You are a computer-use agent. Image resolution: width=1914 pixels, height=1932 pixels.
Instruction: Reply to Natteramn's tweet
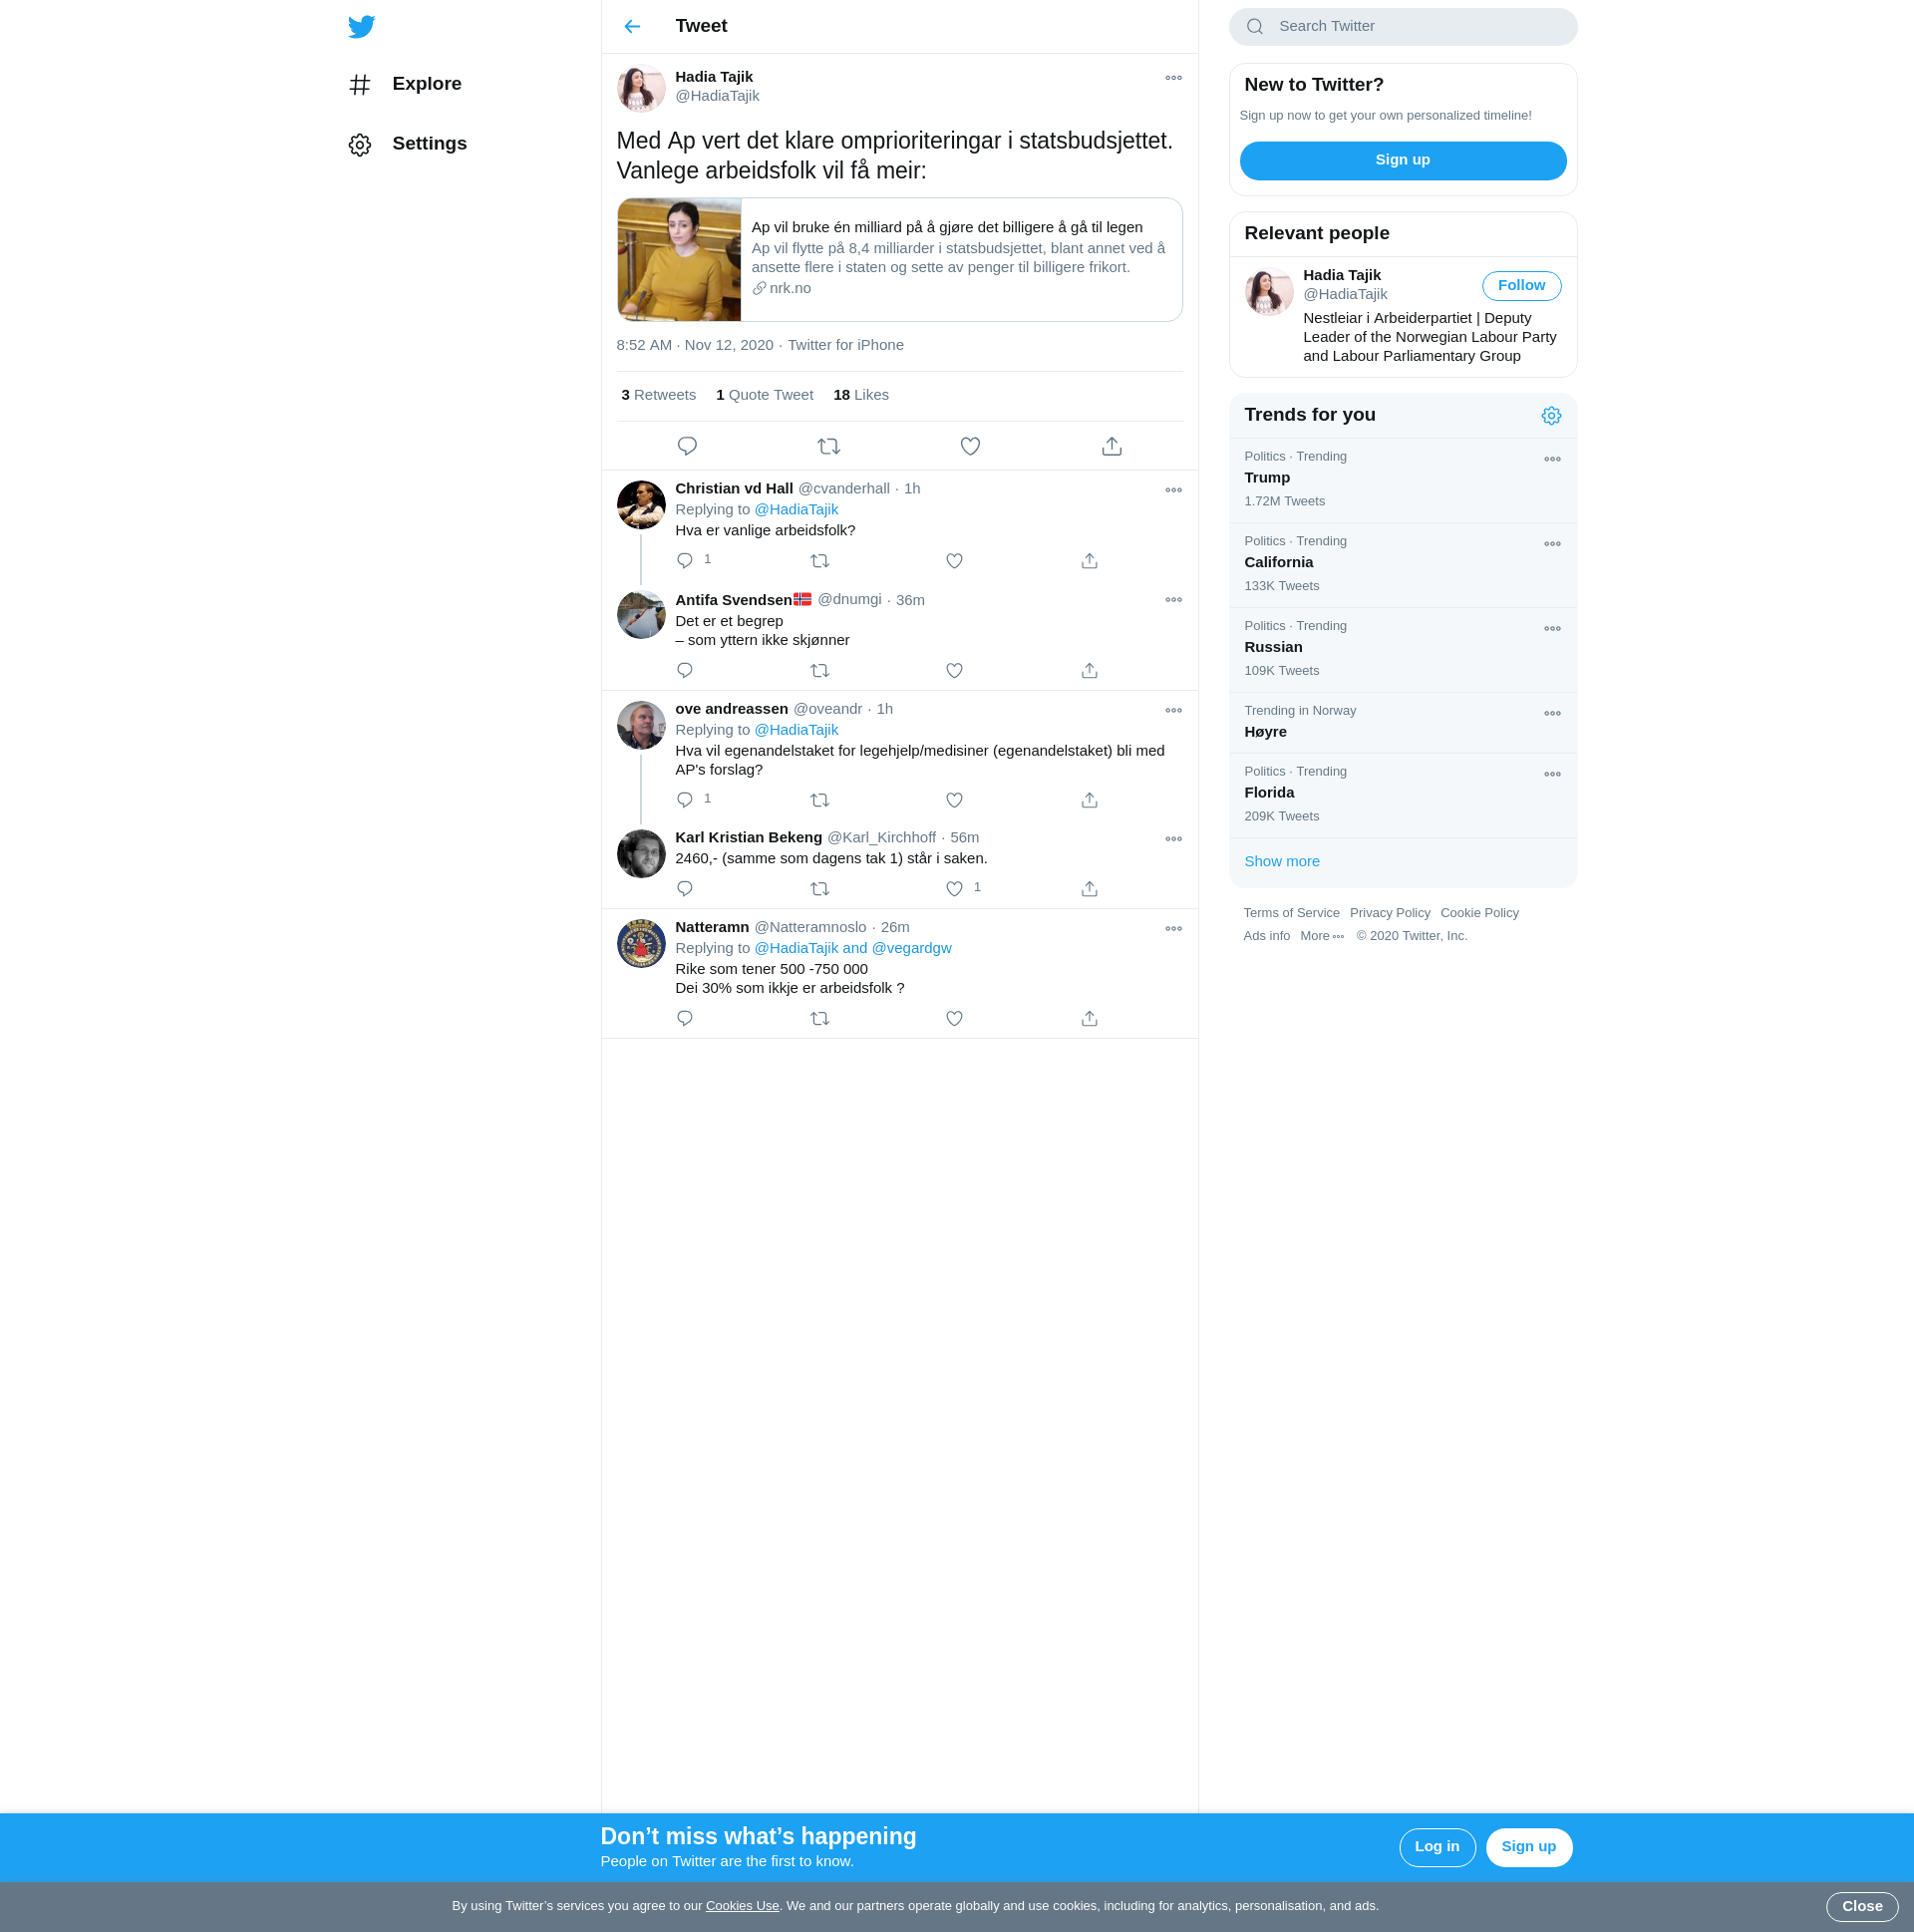click(685, 1018)
